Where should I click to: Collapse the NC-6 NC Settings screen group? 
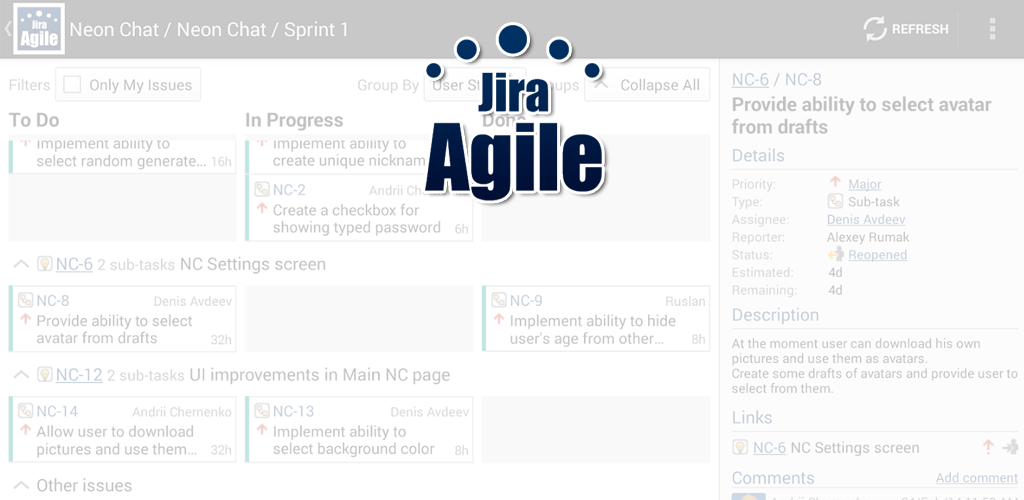[20, 264]
